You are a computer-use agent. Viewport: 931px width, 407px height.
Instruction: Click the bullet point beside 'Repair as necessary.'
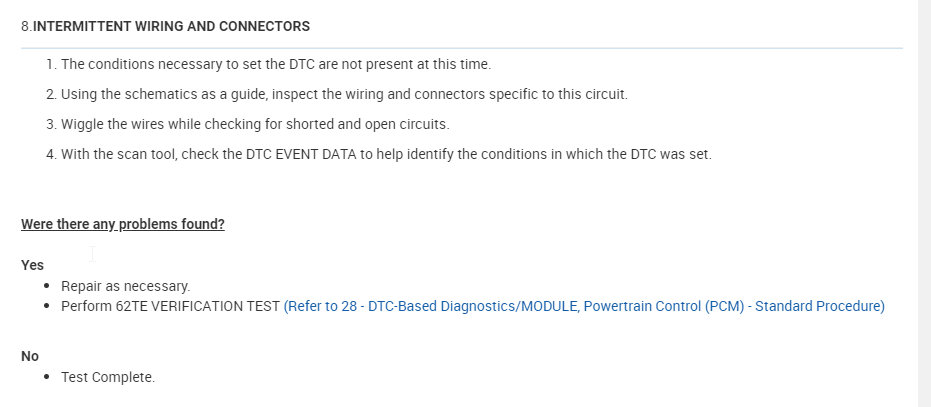pyautogui.click(x=48, y=286)
